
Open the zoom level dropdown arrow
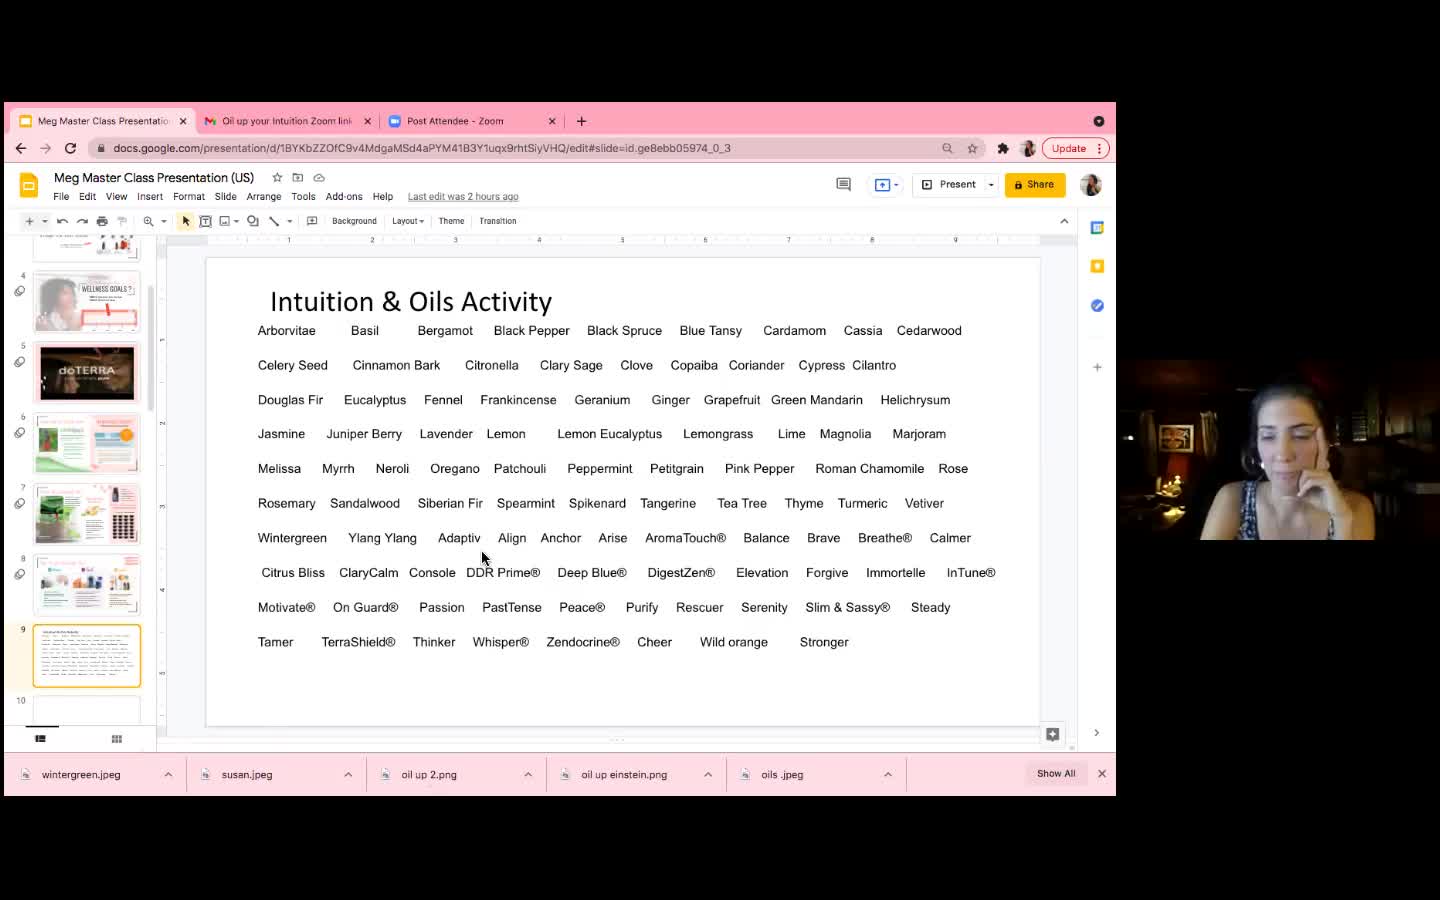coord(163,221)
